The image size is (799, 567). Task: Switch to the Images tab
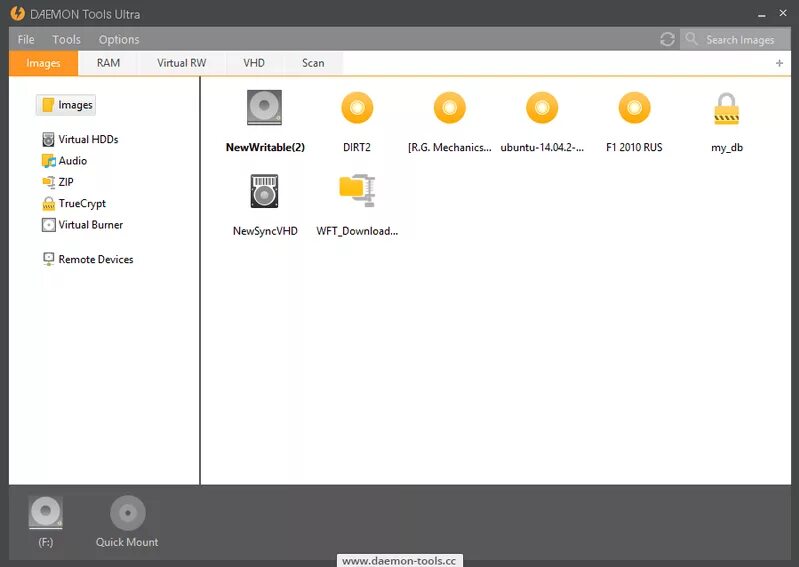43,63
